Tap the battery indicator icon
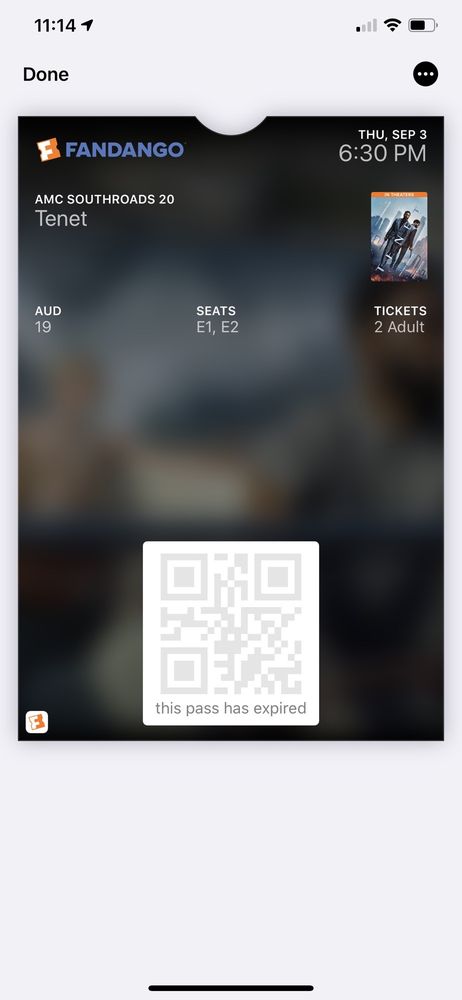Image resolution: width=462 pixels, height=1000 pixels. pos(422,26)
